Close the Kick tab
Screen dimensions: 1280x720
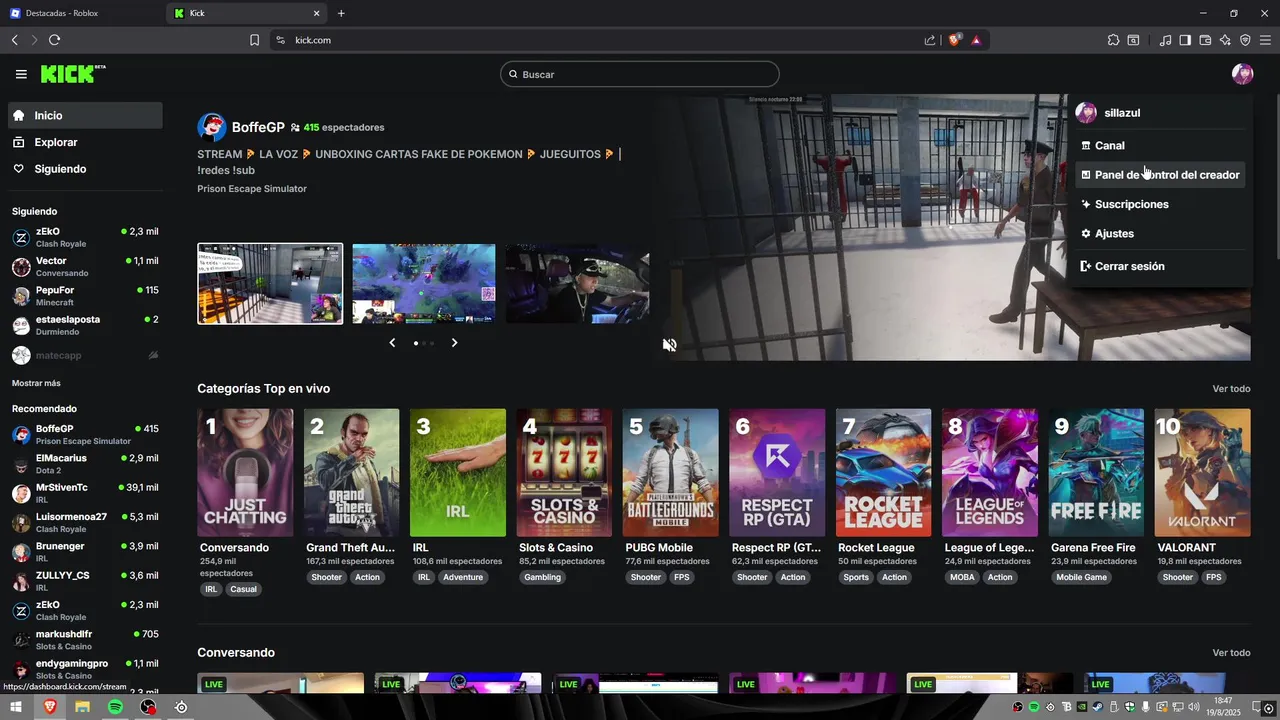(x=317, y=13)
